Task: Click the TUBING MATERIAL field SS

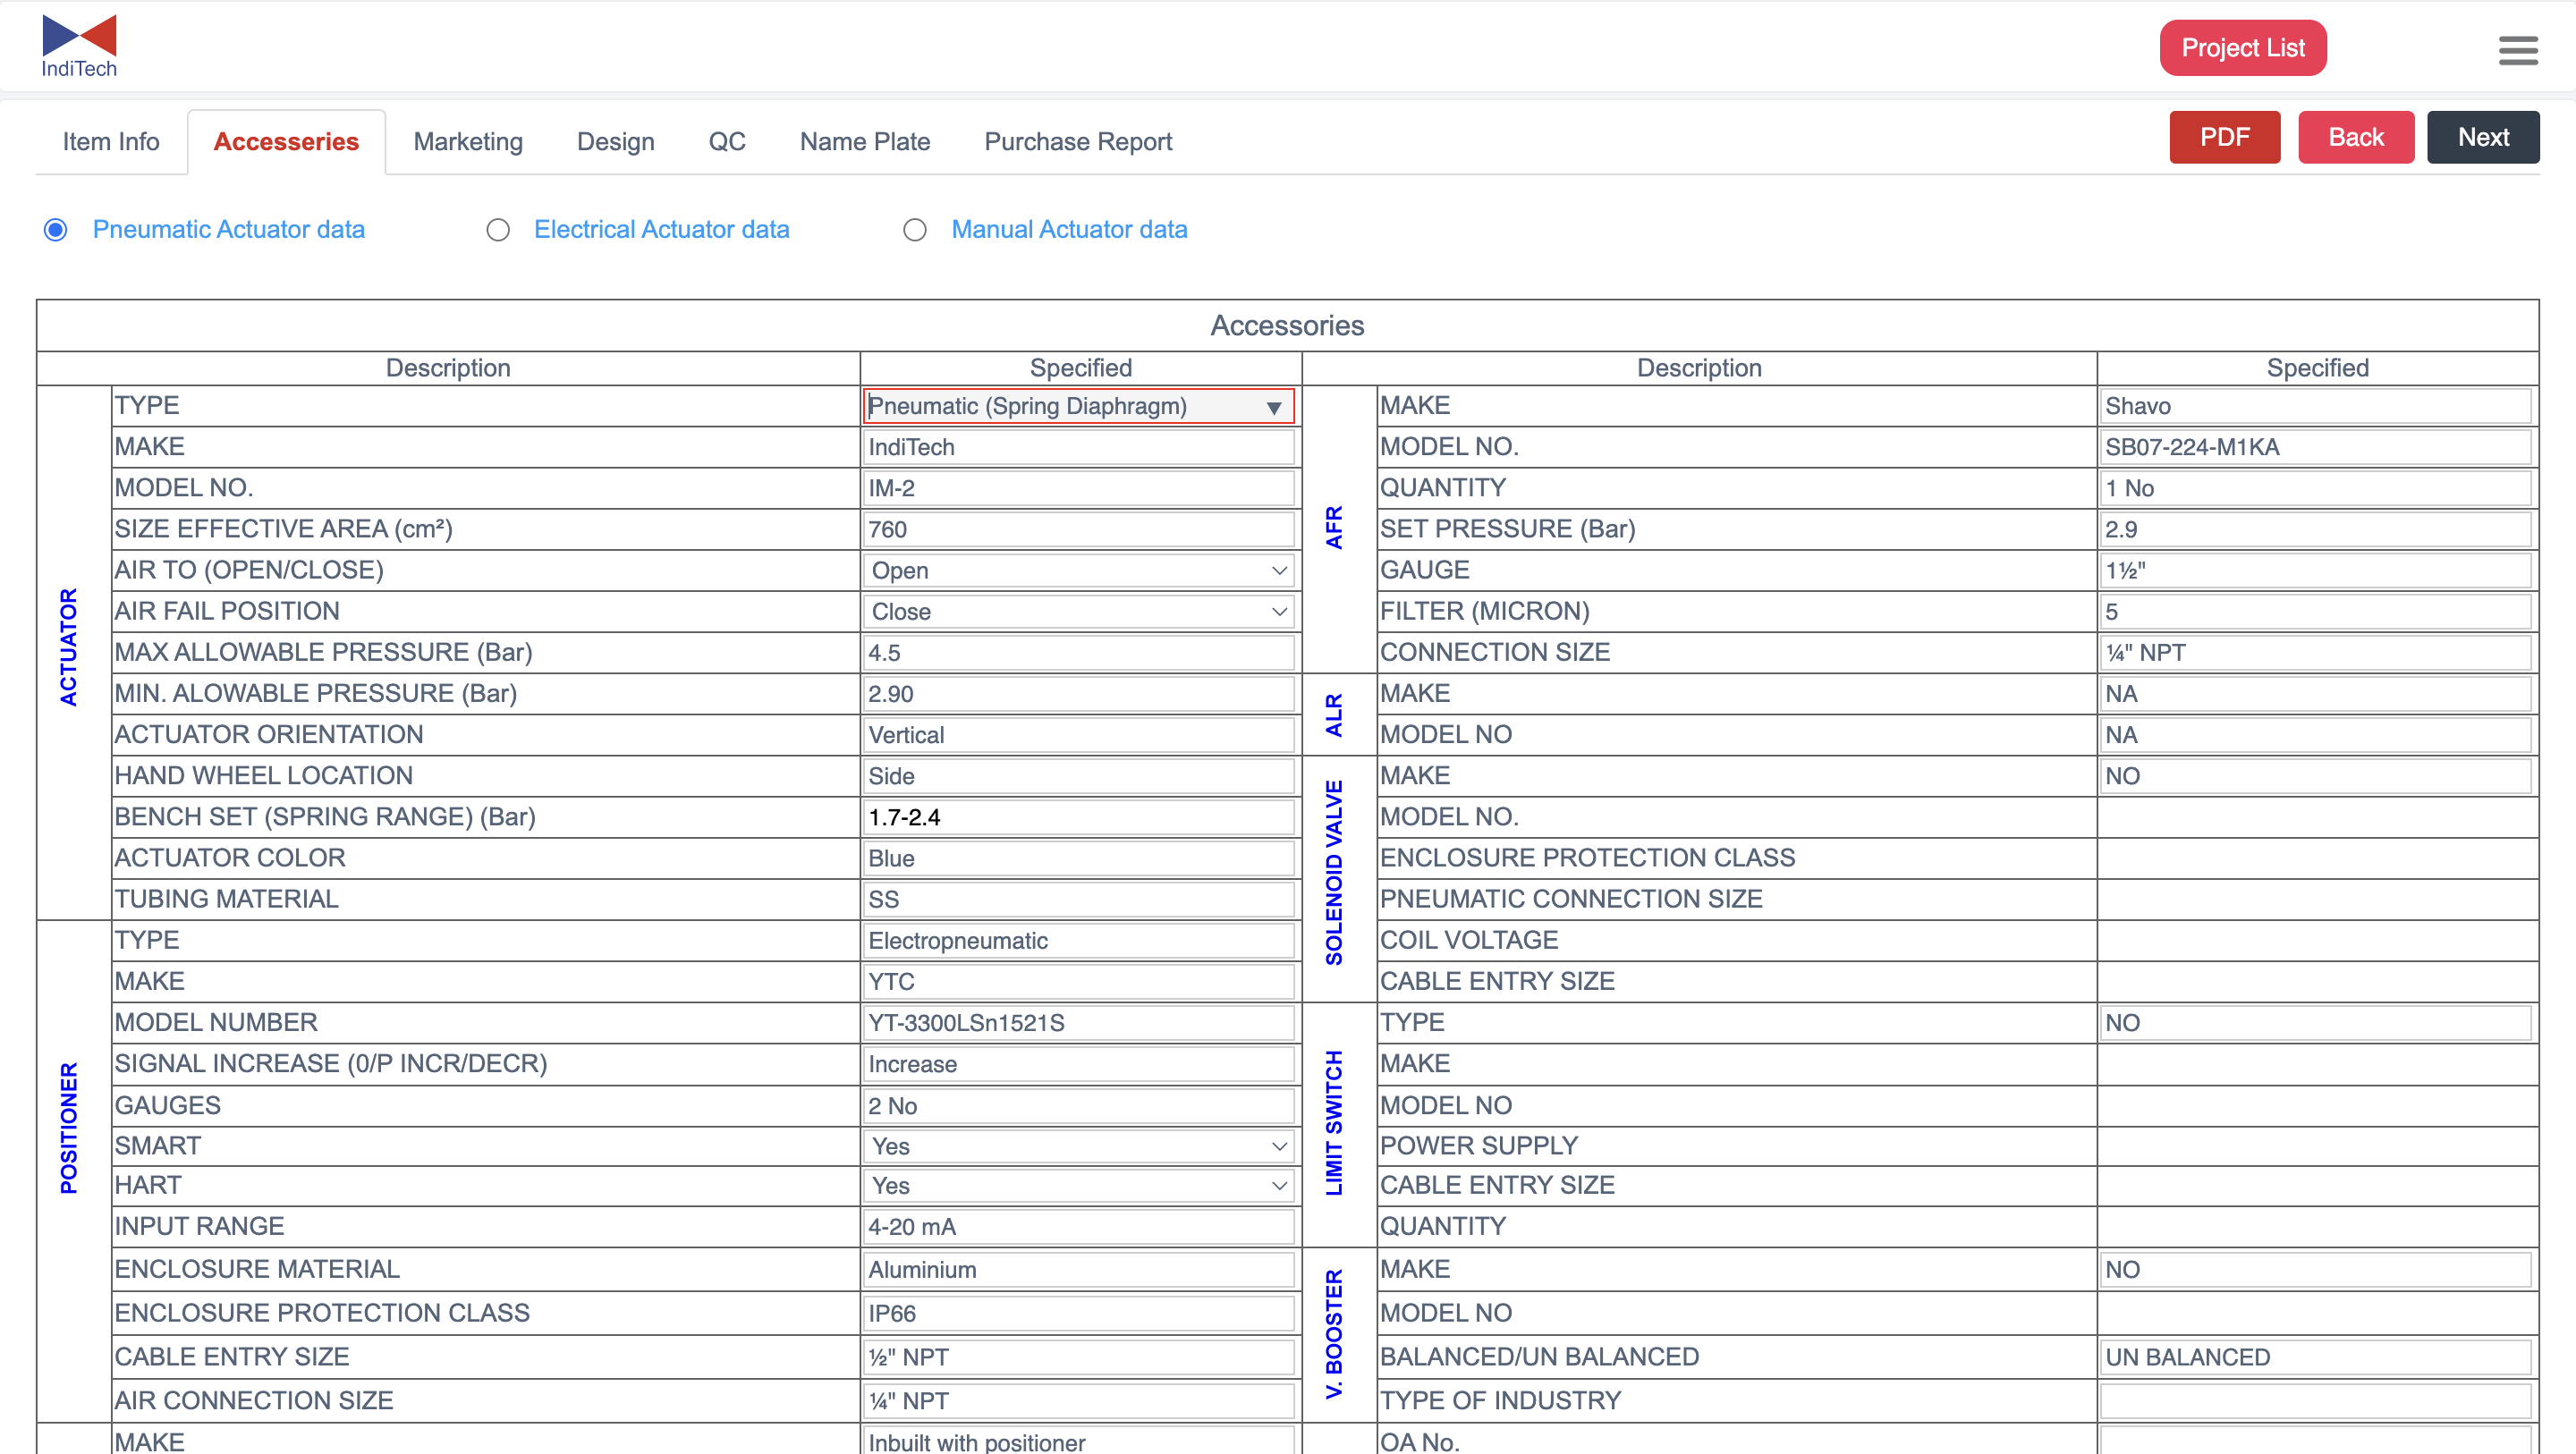Action: coord(1078,899)
